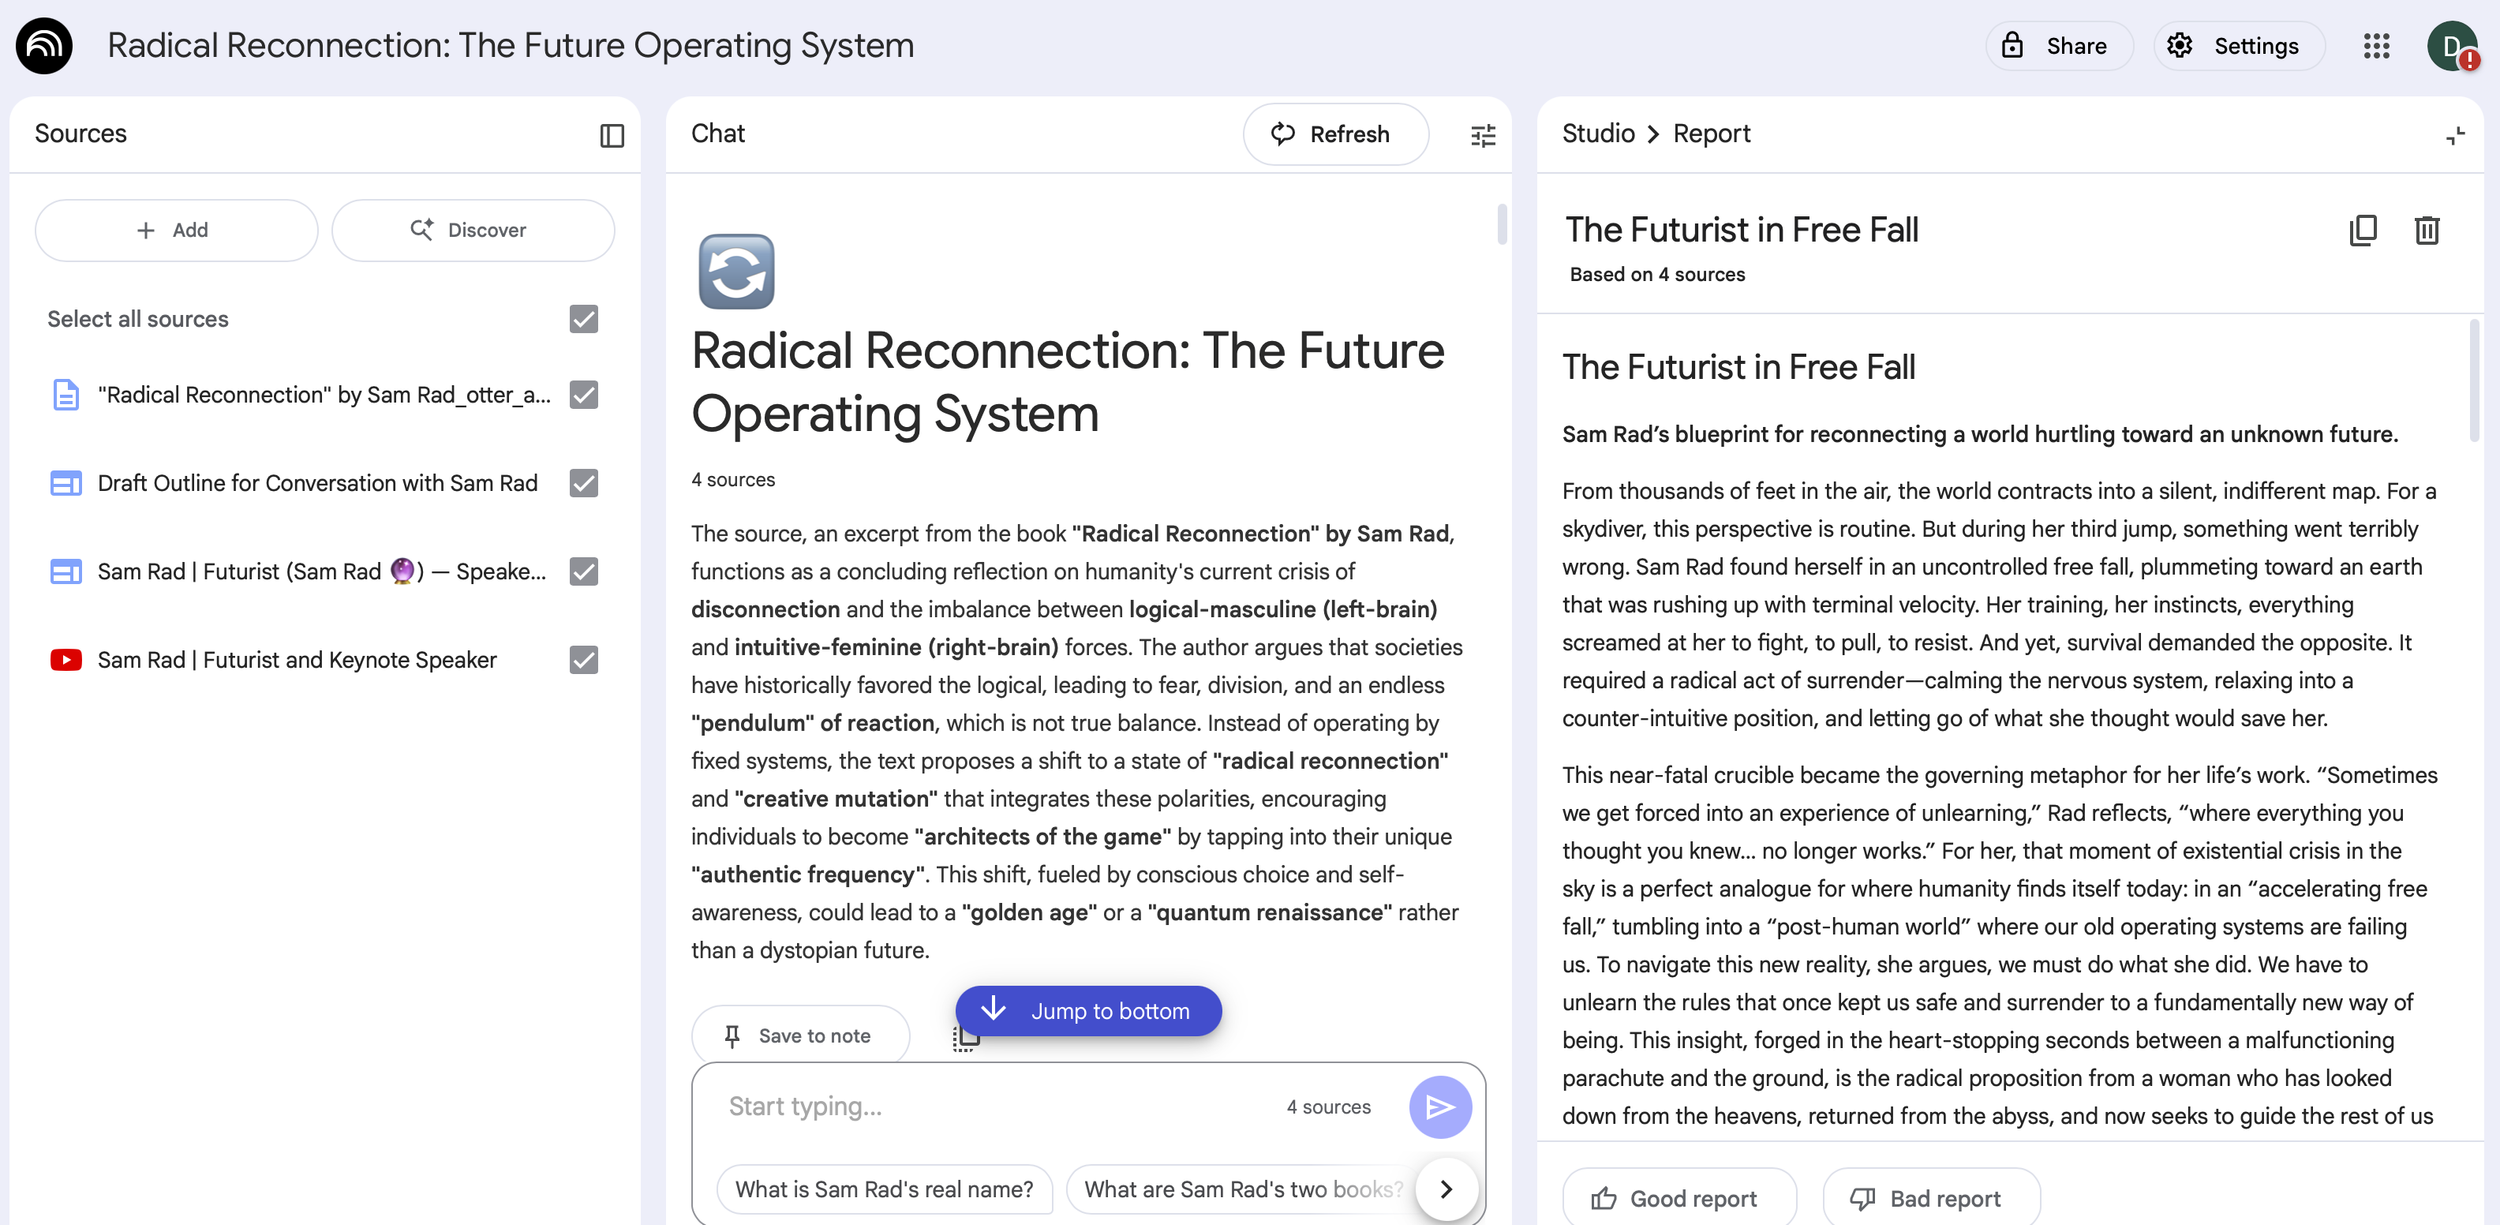Click Jump to bottom button
2500x1225 pixels.
point(1088,1011)
